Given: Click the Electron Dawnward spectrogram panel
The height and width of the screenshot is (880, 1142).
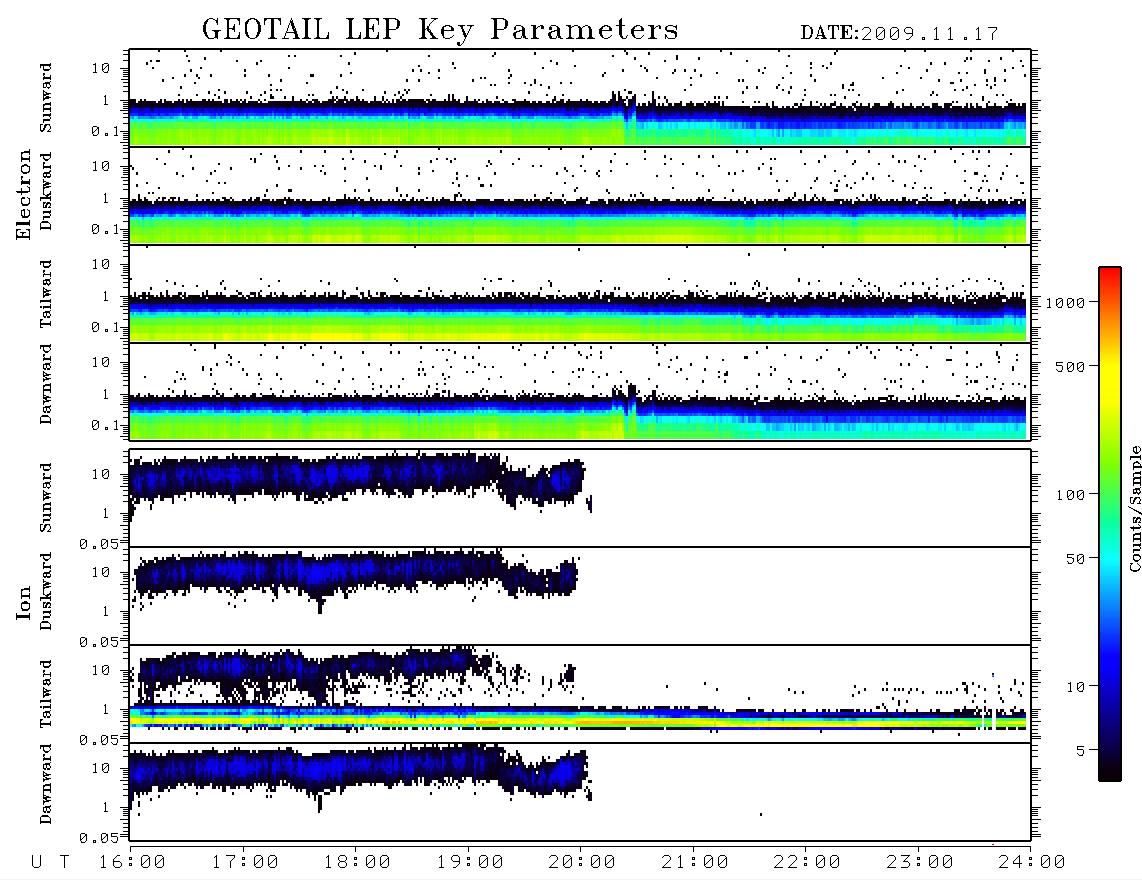Looking at the screenshot, I should point(580,392).
